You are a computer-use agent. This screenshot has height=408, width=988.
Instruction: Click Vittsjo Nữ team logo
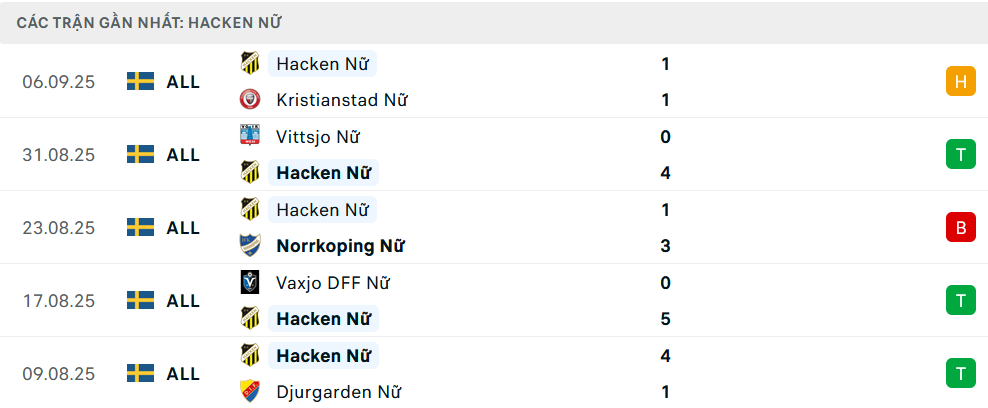pos(250,136)
